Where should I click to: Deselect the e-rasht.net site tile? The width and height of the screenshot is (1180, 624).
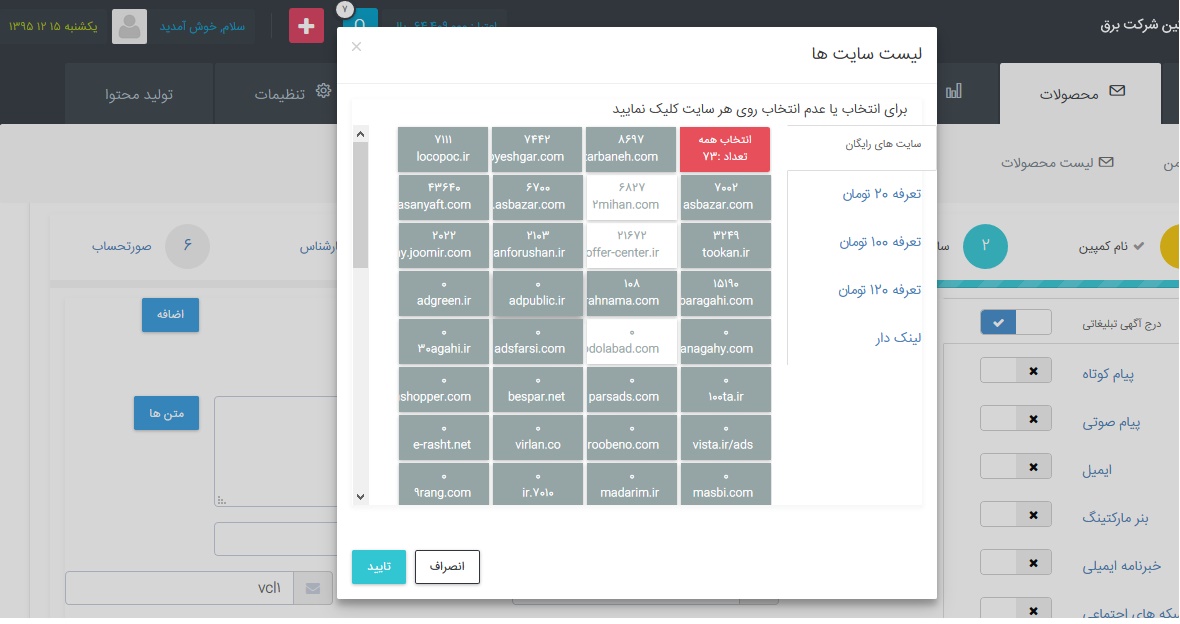click(443, 437)
